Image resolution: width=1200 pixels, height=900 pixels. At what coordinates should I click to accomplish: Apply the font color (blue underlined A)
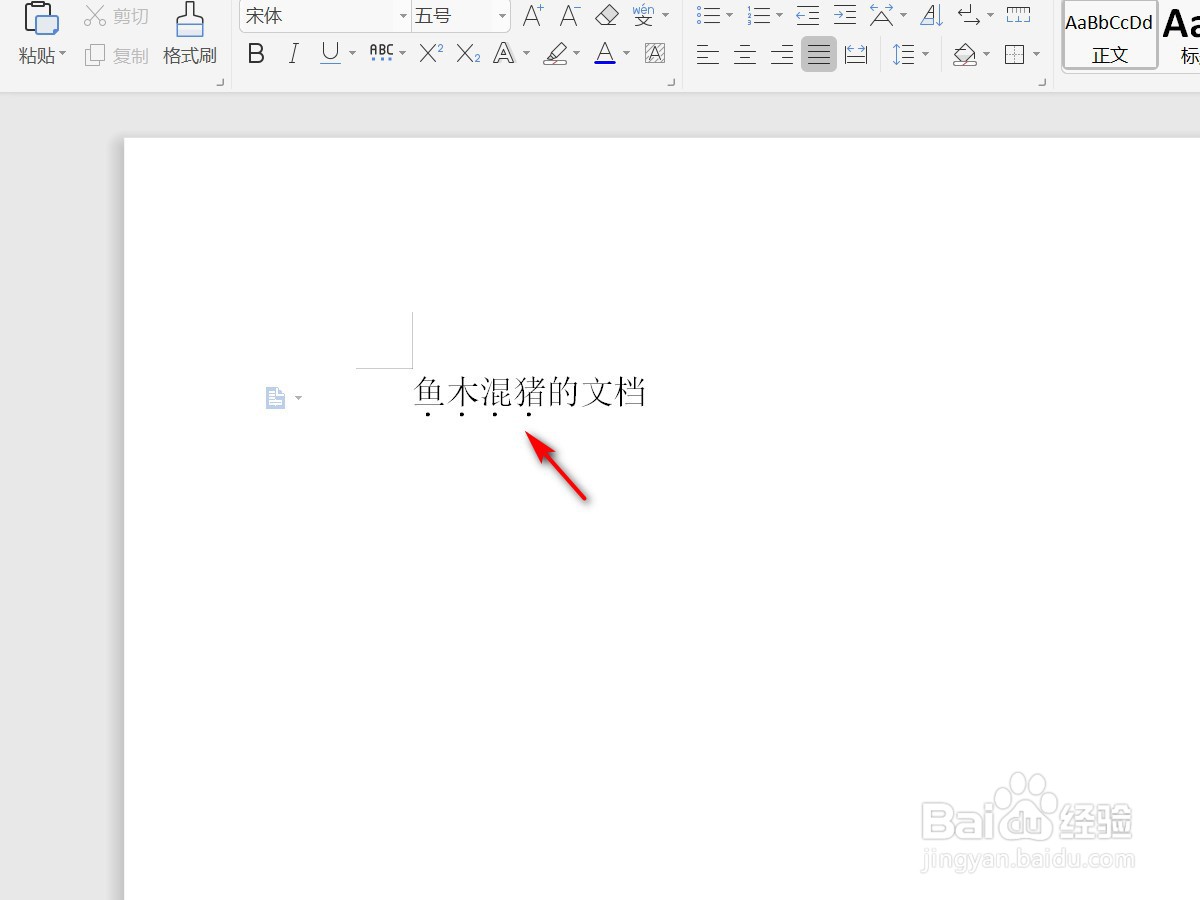click(605, 54)
